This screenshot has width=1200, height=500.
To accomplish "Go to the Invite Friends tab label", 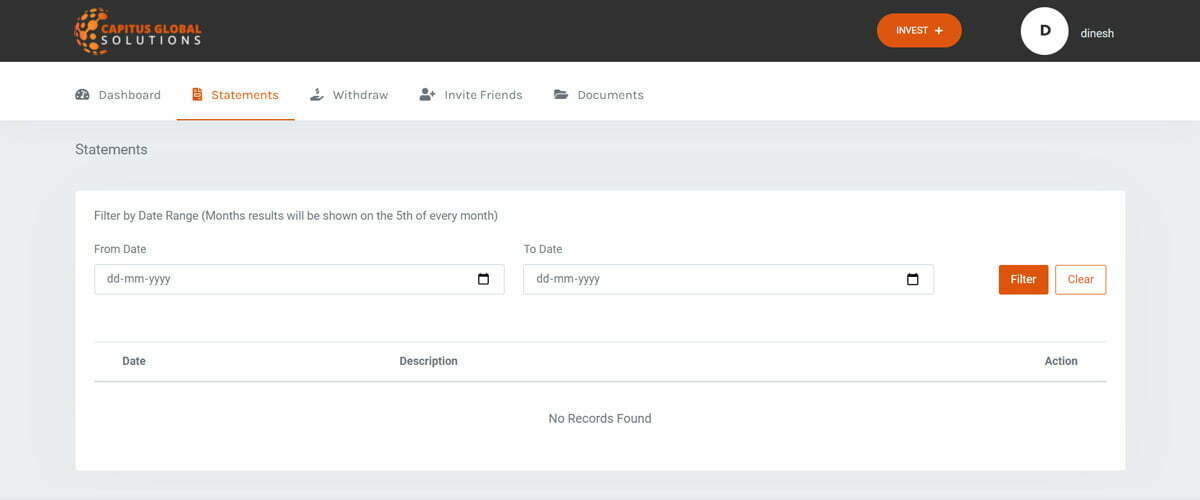I will coord(483,95).
